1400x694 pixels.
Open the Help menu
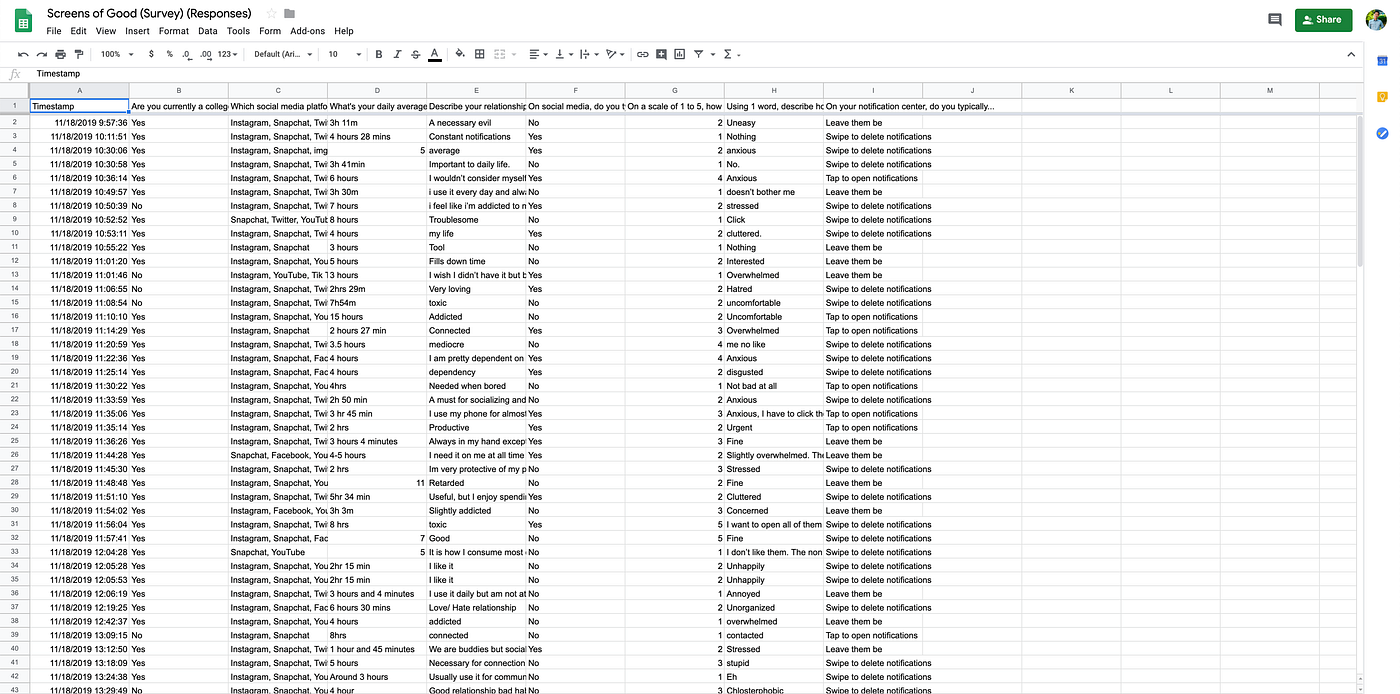(344, 31)
